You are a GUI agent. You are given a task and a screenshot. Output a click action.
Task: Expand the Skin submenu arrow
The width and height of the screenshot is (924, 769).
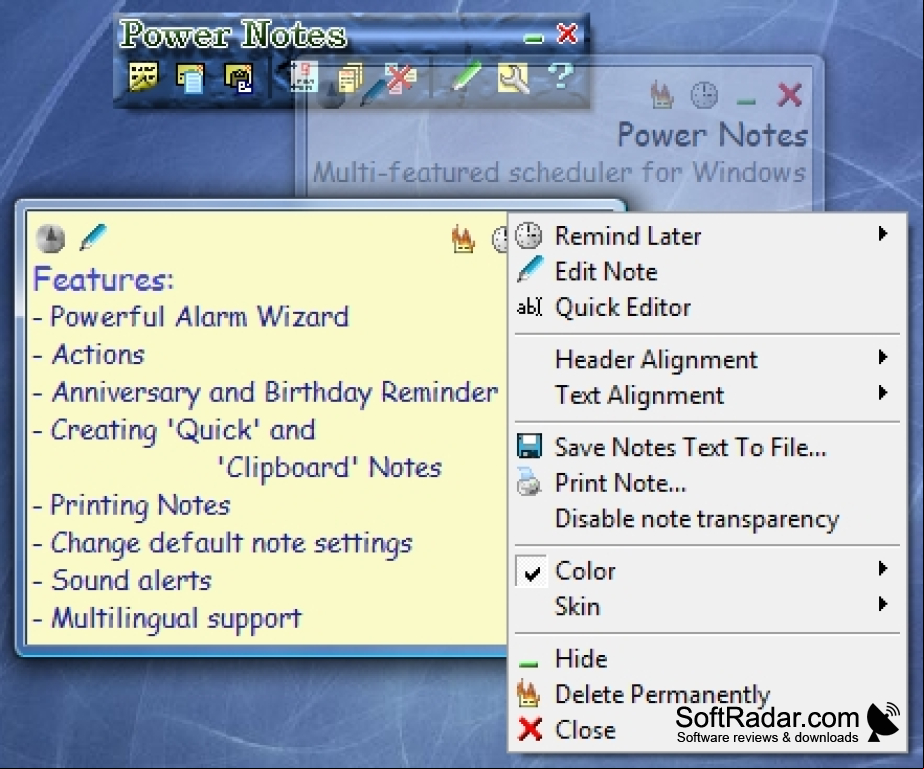(x=883, y=604)
